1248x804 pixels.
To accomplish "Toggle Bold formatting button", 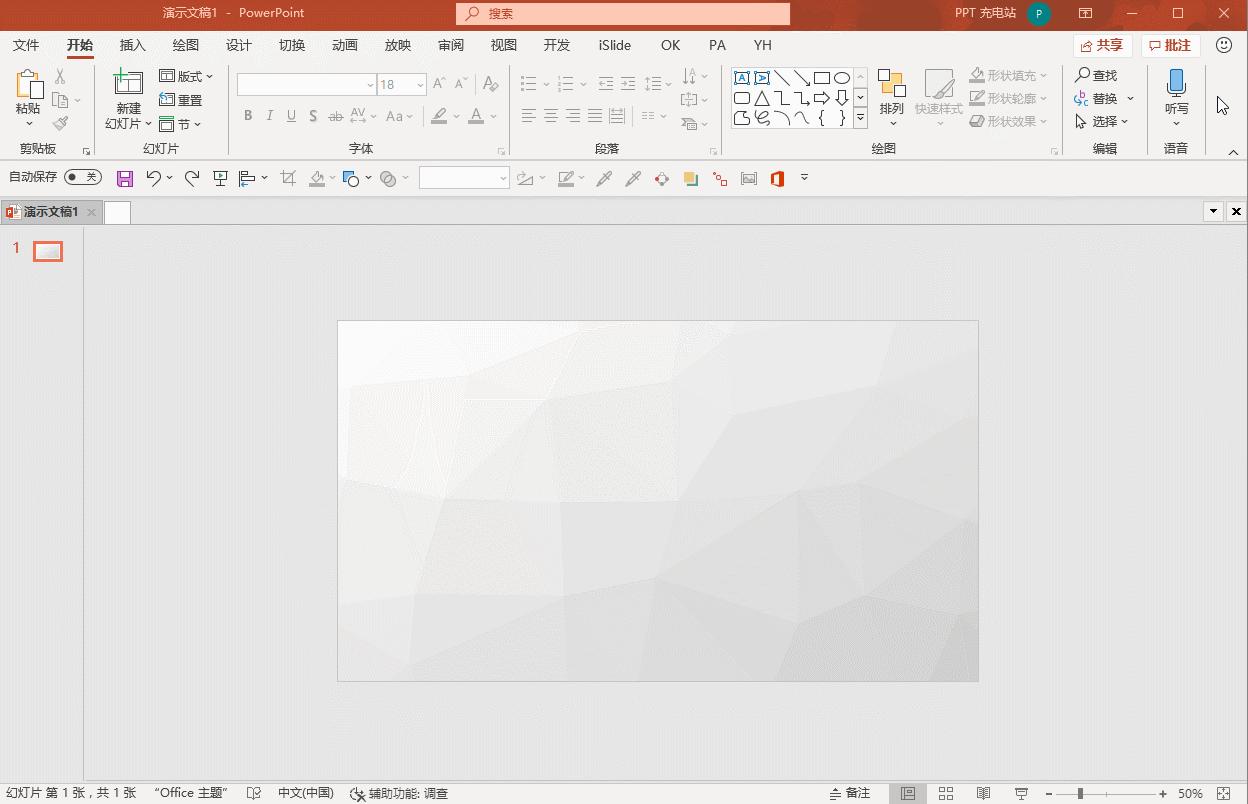I will pyautogui.click(x=248, y=116).
